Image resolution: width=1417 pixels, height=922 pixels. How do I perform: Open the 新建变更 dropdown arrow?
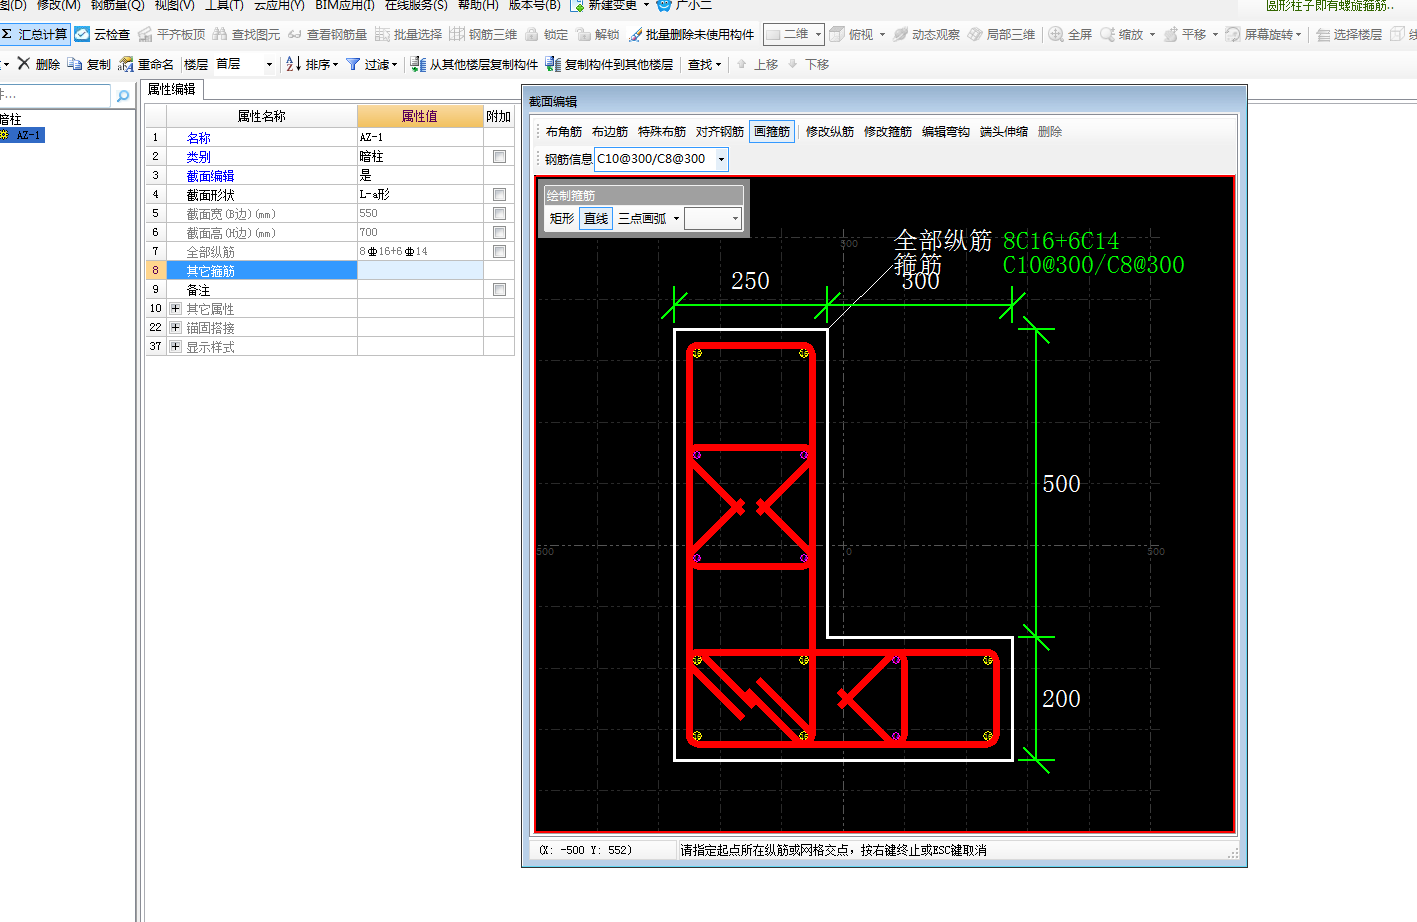pyautogui.click(x=647, y=5)
